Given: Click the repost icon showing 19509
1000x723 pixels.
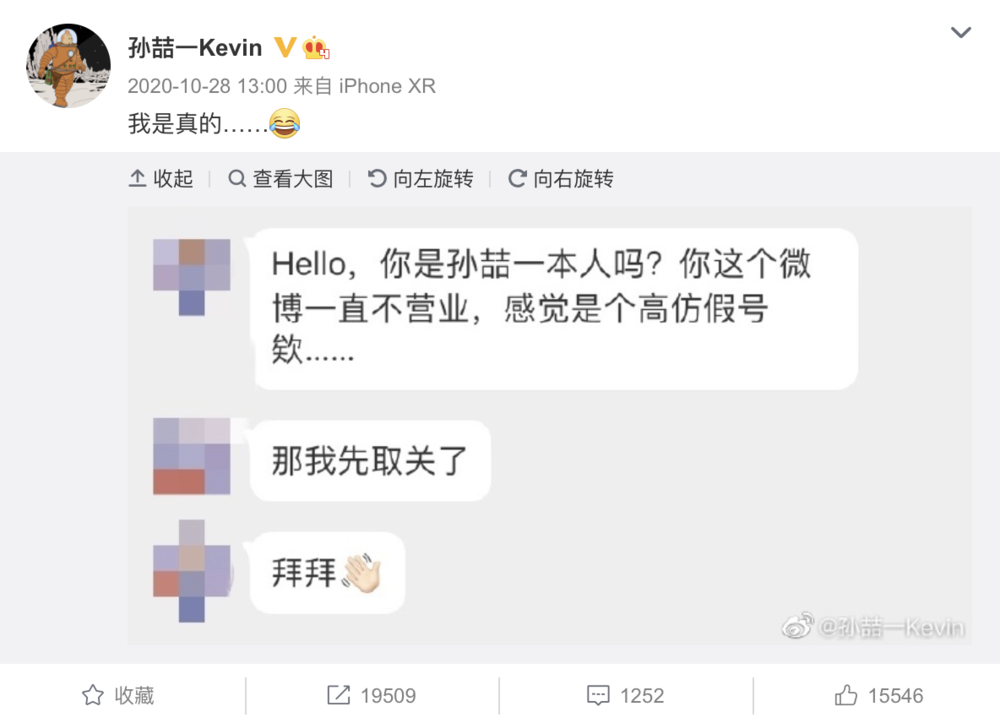Looking at the screenshot, I should (x=338, y=695).
